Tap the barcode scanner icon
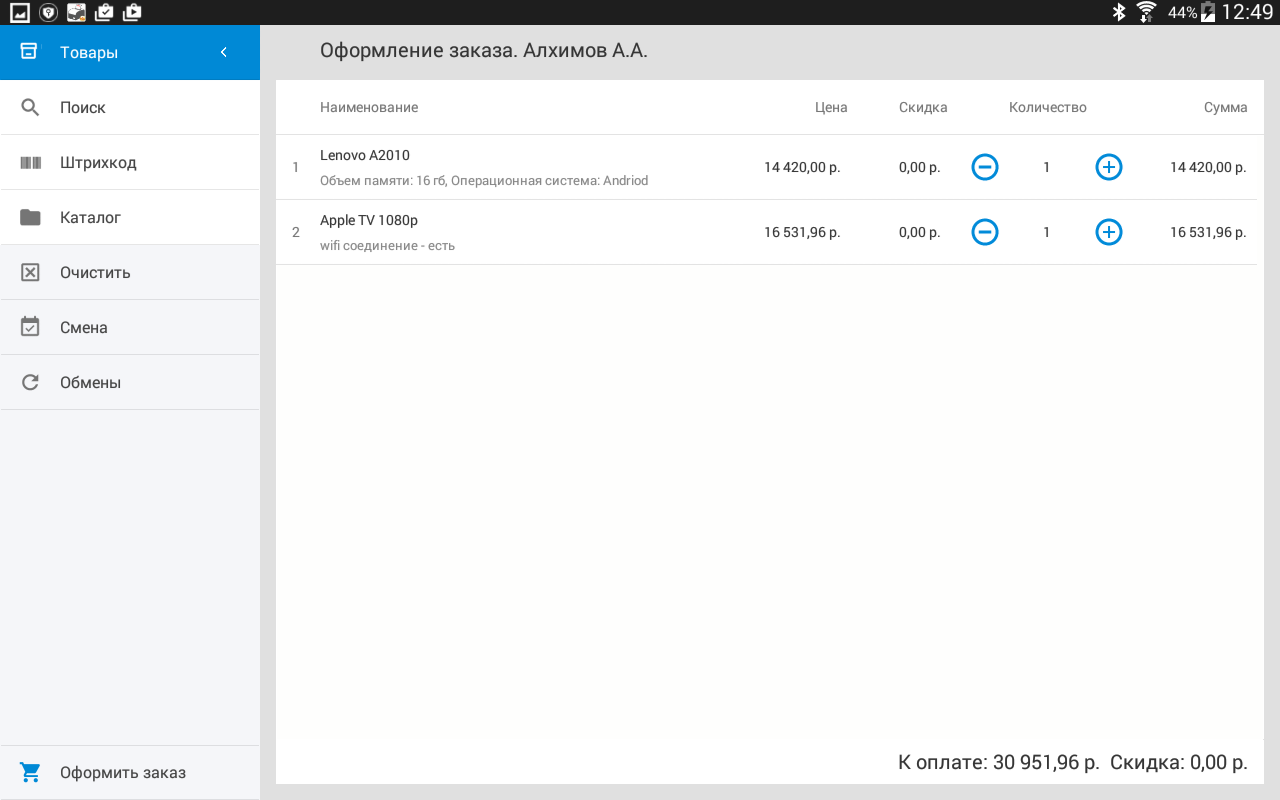This screenshot has width=1280, height=800. point(30,162)
